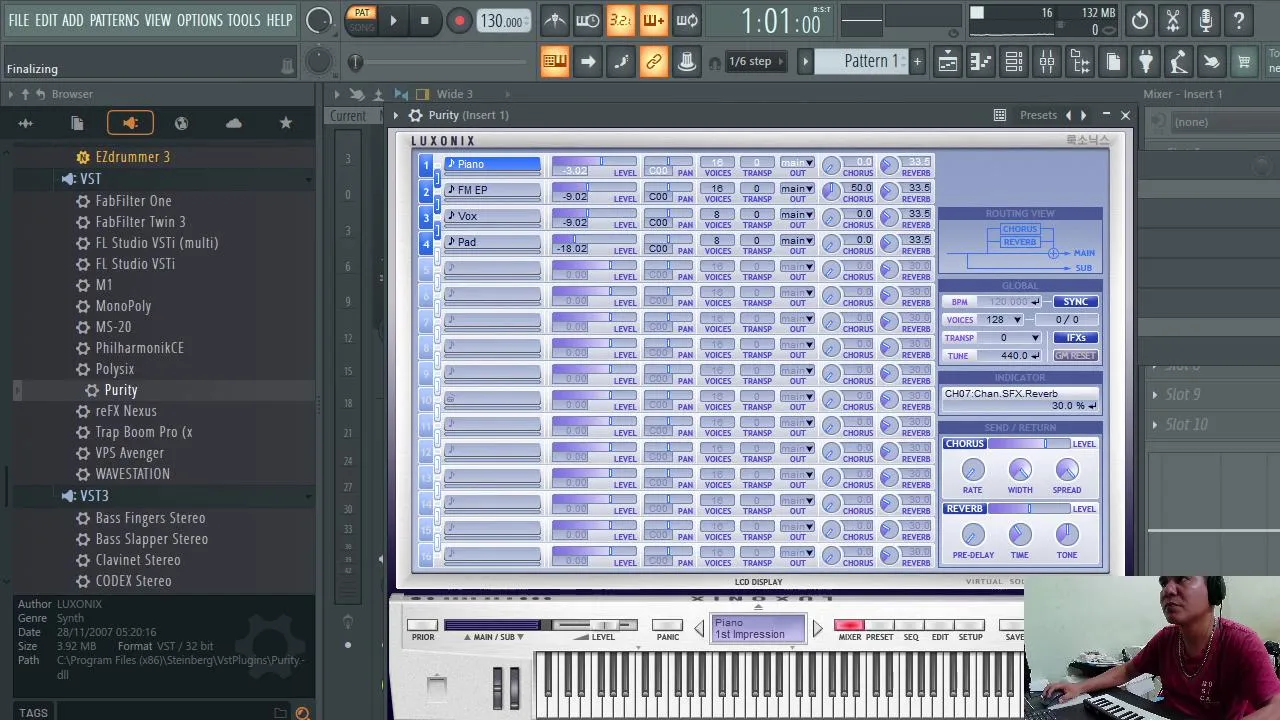Click the Pad channel LEVEL slider
Screen dimensions: 1280x720
594,240
